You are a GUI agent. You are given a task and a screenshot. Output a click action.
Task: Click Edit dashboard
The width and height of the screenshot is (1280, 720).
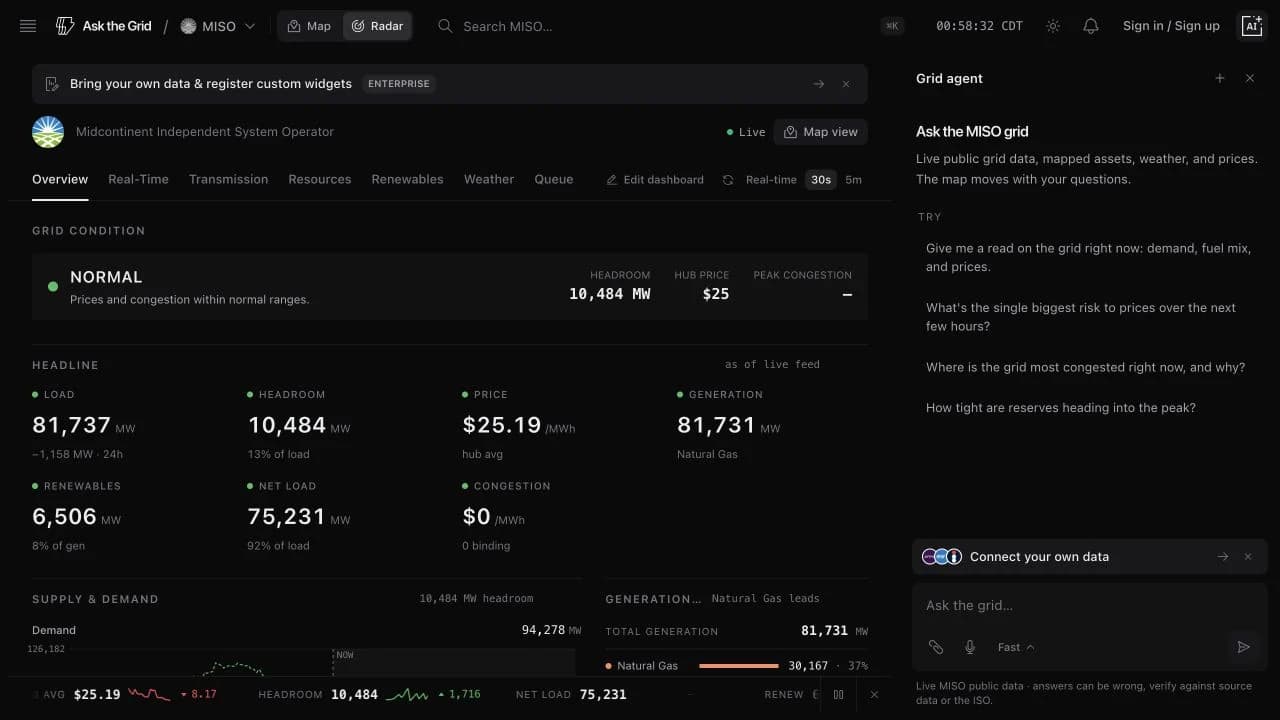tap(655, 180)
